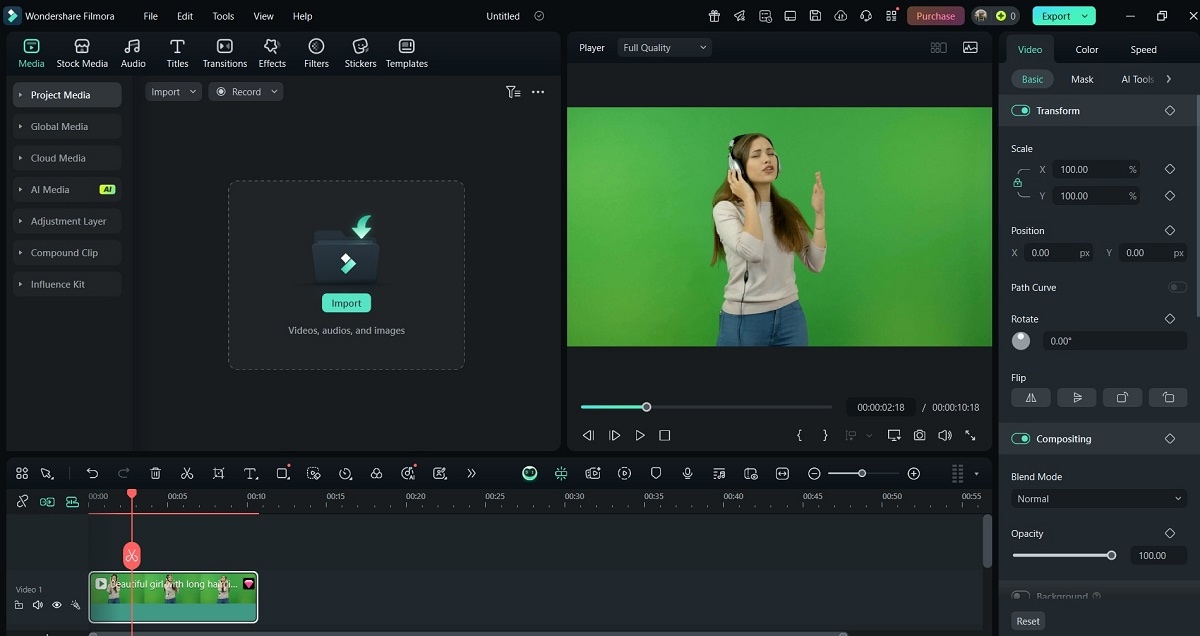This screenshot has height=636, width=1200.
Task: Click the green Import button
Action: click(x=346, y=303)
